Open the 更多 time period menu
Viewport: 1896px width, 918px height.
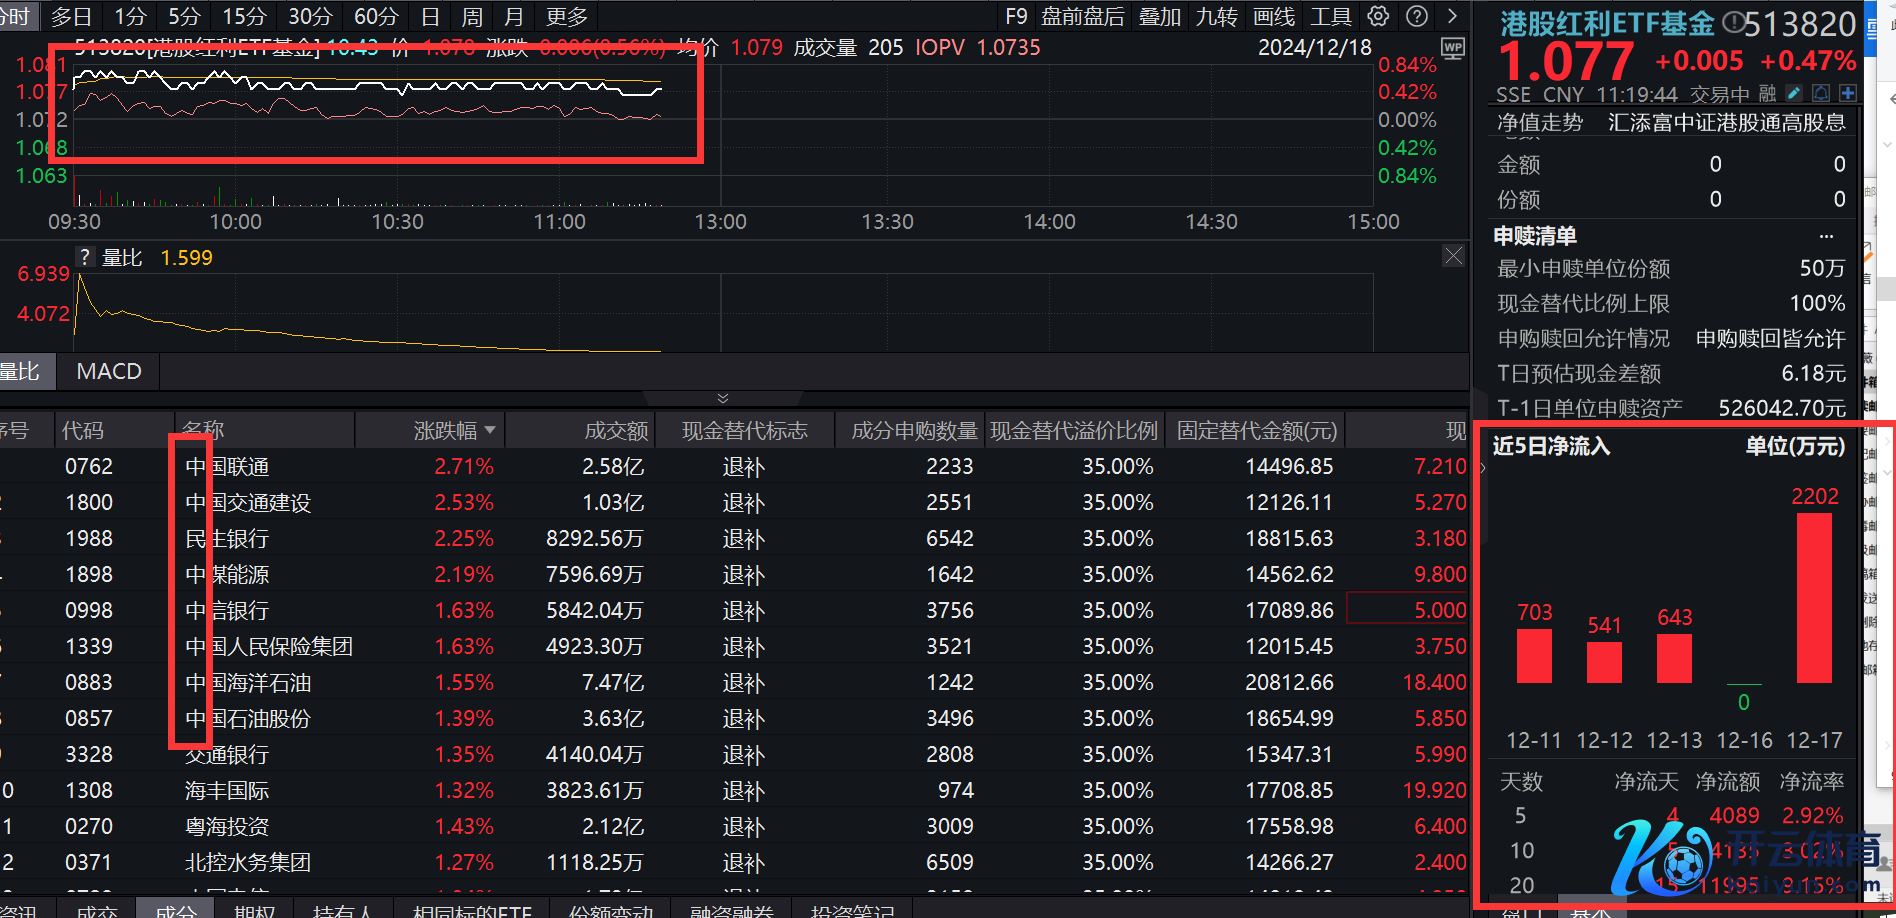[x=567, y=16]
